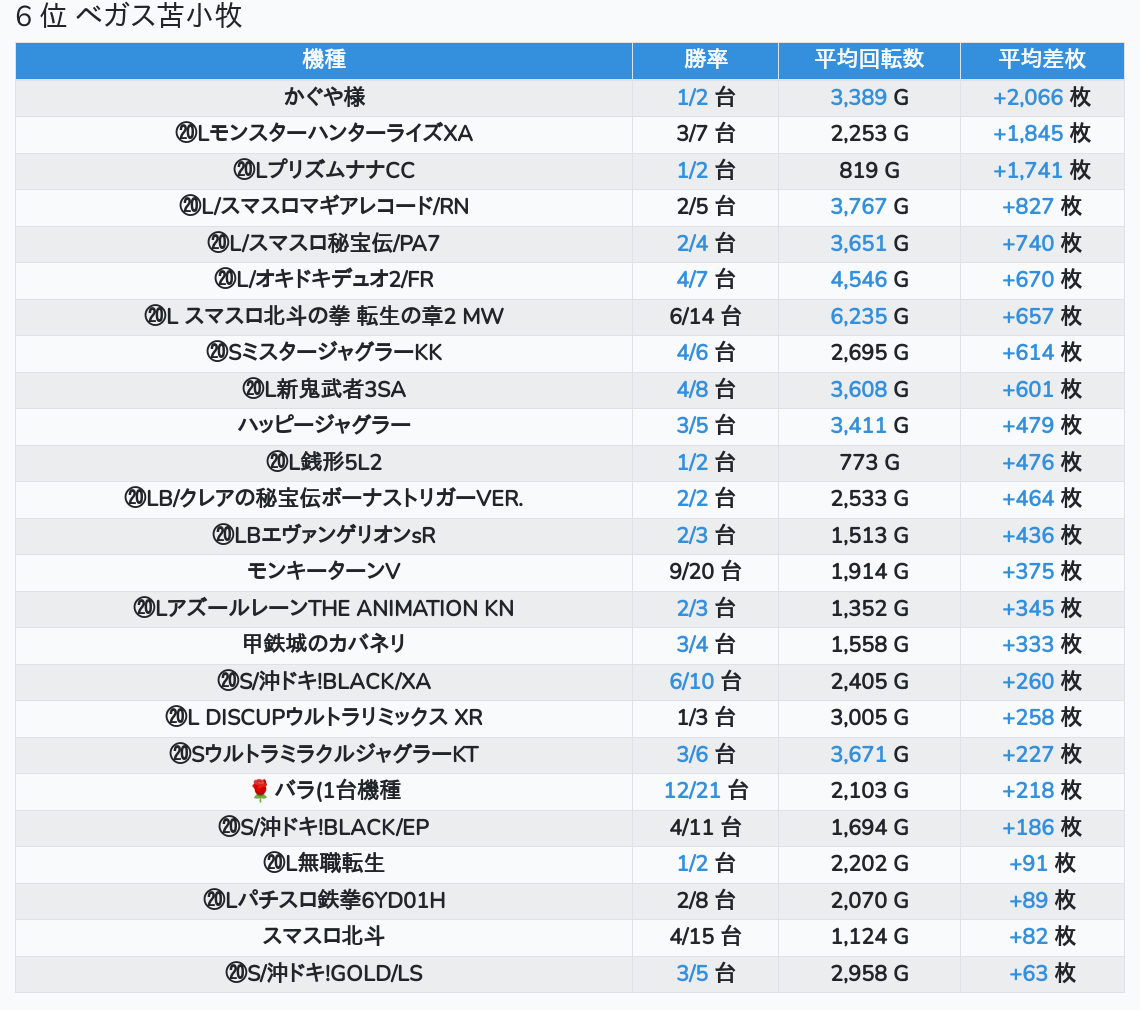Select the 6,235 G average spins value

pyautogui.click(x=859, y=316)
